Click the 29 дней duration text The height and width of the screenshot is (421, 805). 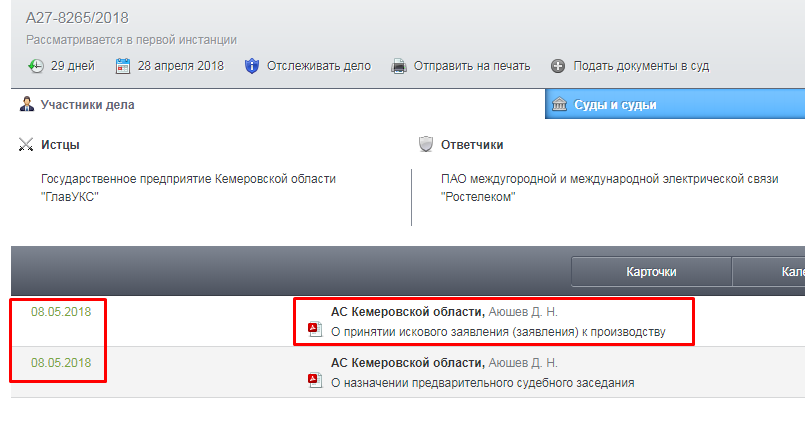(x=73, y=66)
